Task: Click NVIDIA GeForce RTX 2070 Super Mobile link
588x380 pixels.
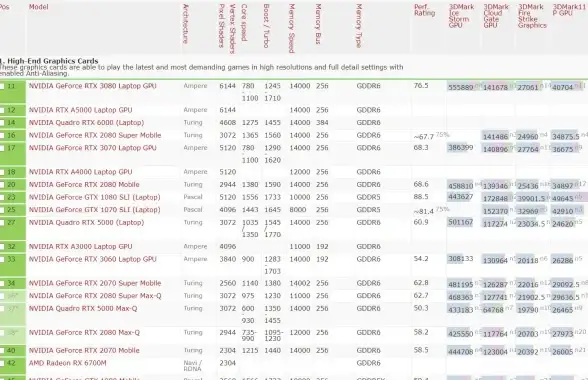Action: tap(95, 283)
